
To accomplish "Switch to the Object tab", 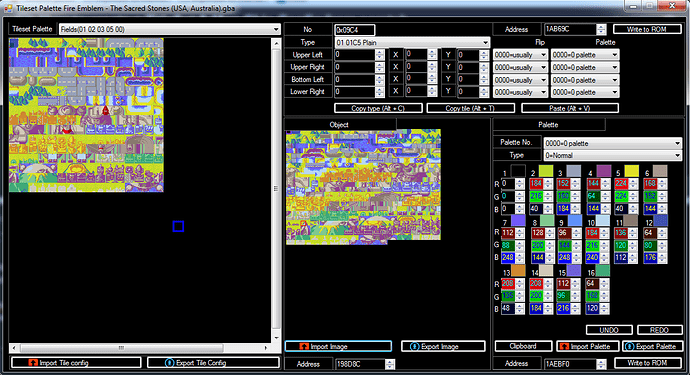I will tap(339, 125).
